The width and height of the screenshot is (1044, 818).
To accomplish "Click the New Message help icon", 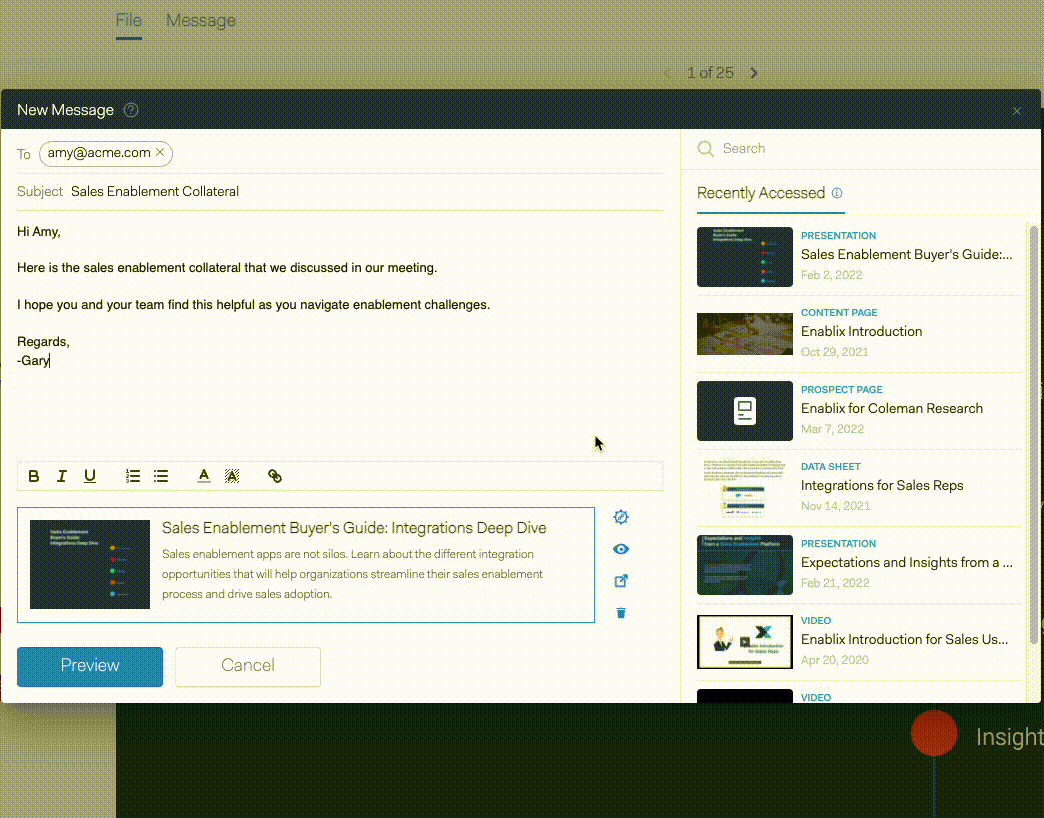I will coord(131,110).
